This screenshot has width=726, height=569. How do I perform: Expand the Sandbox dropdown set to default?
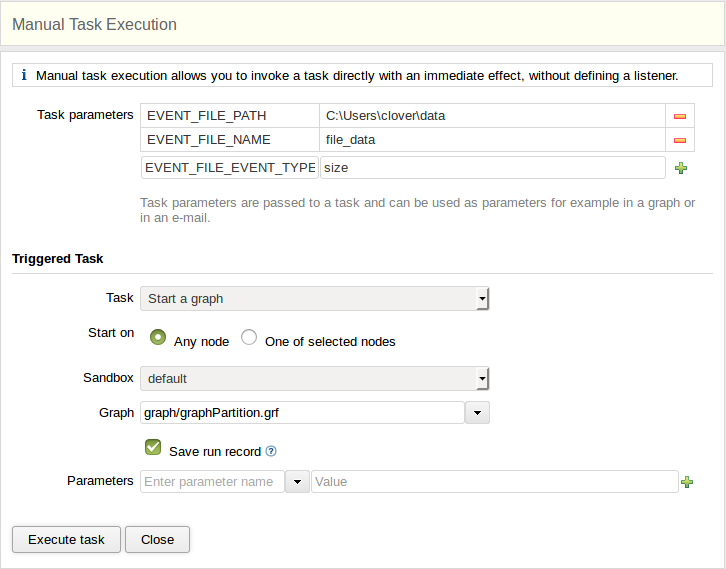coord(314,379)
